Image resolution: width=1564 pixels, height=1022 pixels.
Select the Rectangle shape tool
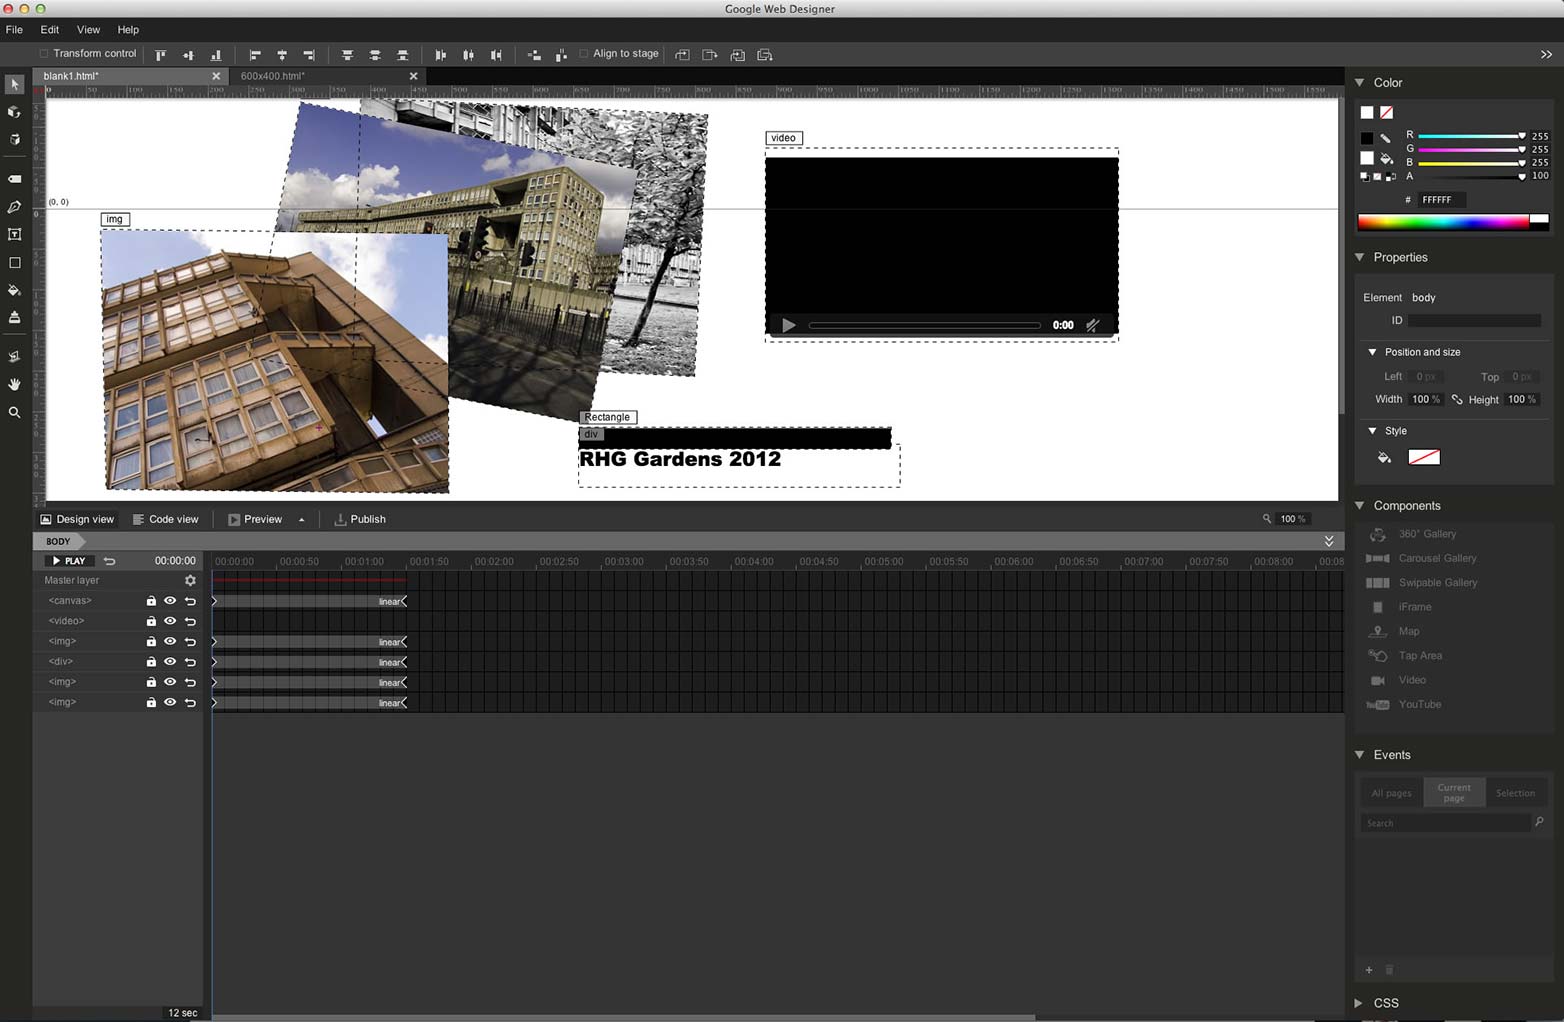point(14,263)
